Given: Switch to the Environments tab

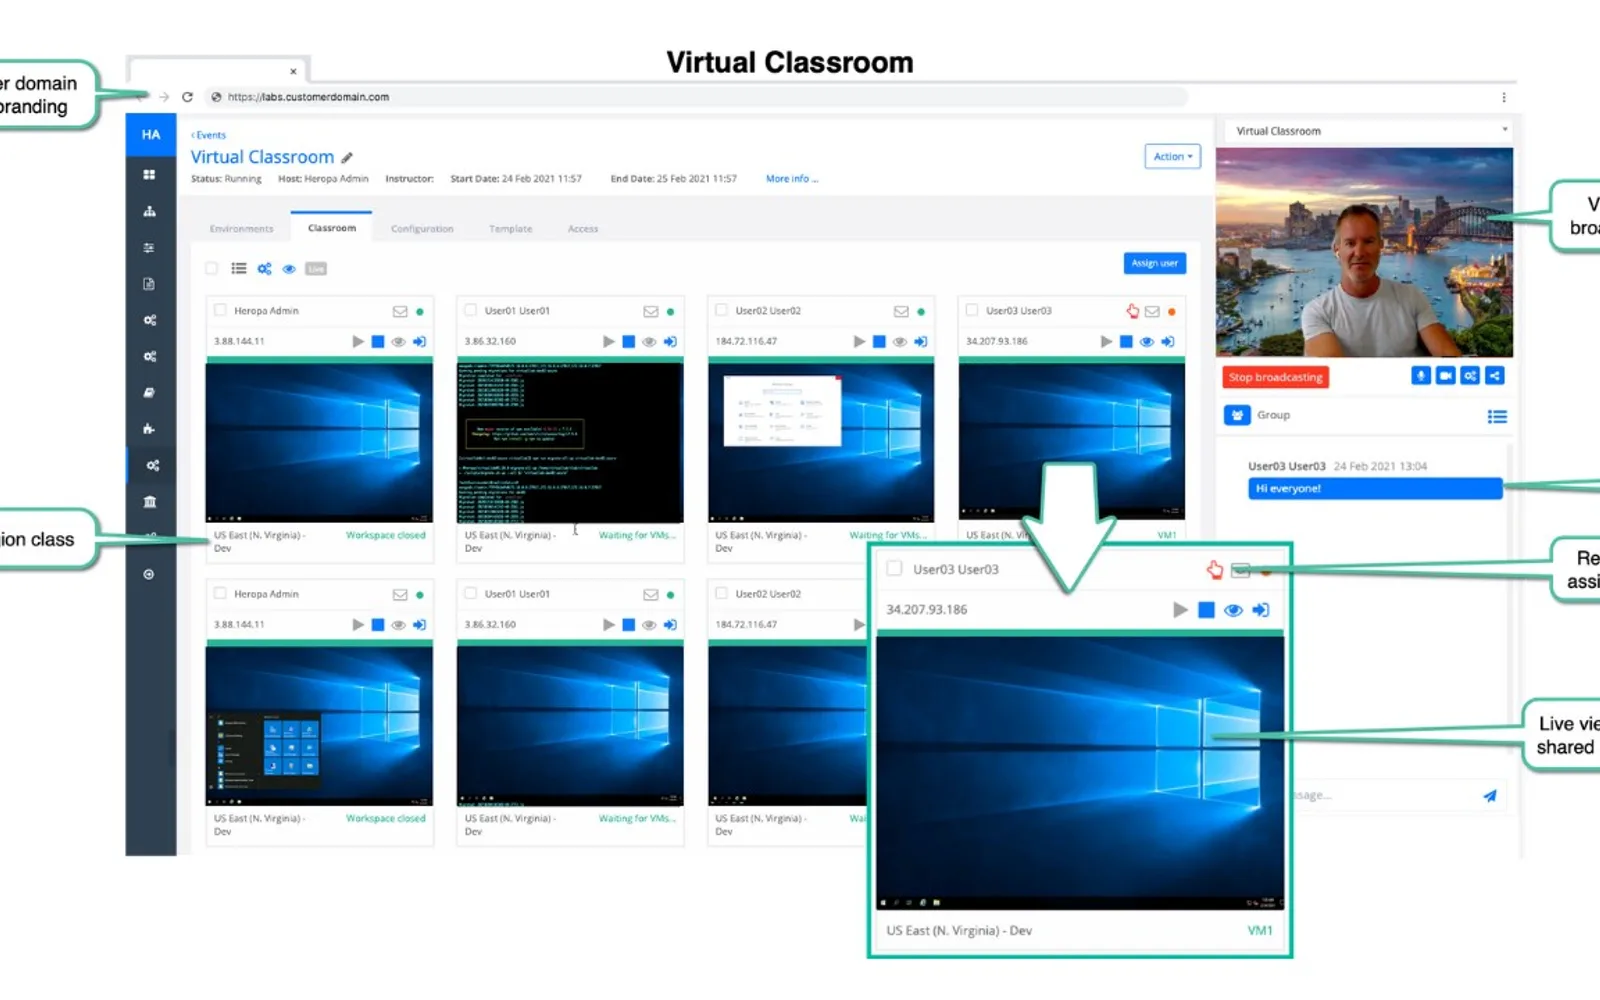Looking at the screenshot, I should point(241,229).
